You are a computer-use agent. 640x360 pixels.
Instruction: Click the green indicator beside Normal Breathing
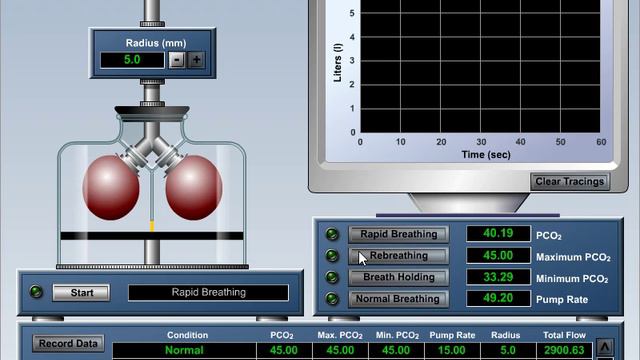click(332, 299)
